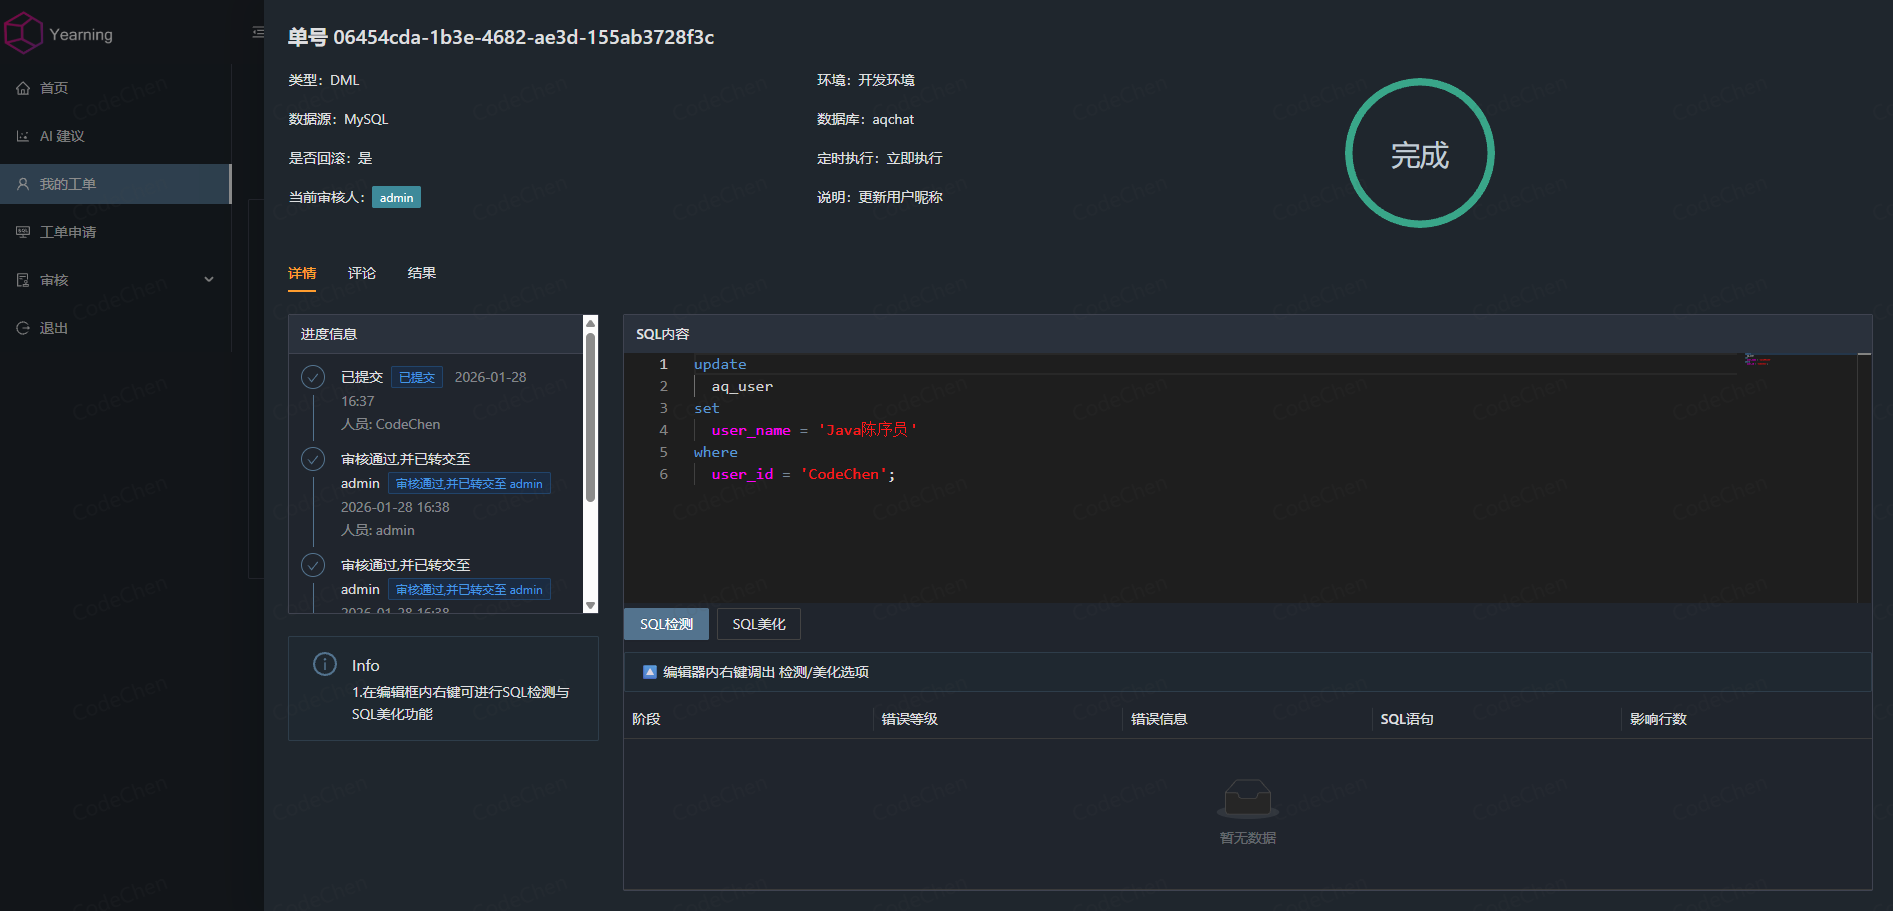Viewport: 1893px width, 911px height.
Task: Collapse the sidebar with the menu fold icon
Action: [x=258, y=33]
